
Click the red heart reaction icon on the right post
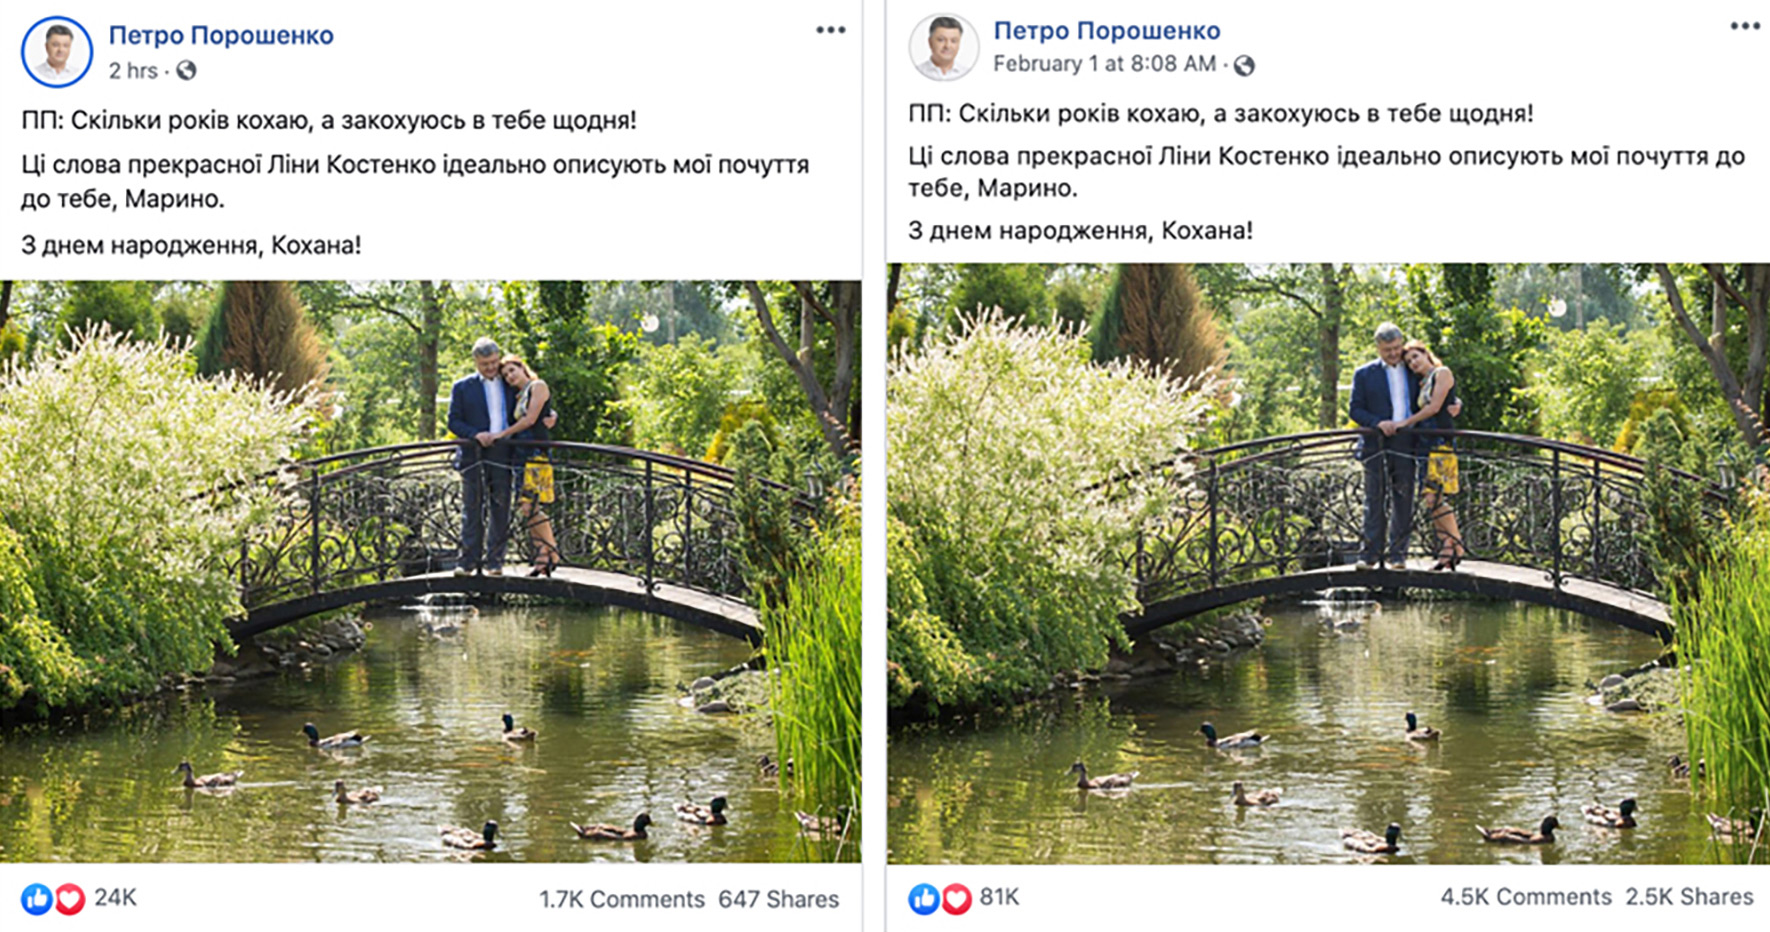[x=956, y=899]
